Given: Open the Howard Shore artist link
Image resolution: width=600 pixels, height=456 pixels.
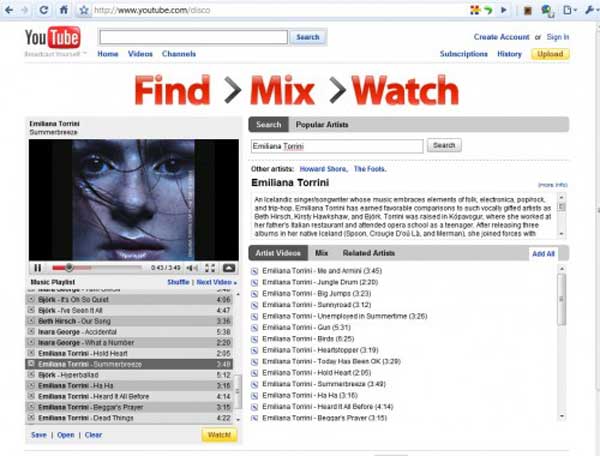Looking at the screenshot, I should click(x=323, y=169).
